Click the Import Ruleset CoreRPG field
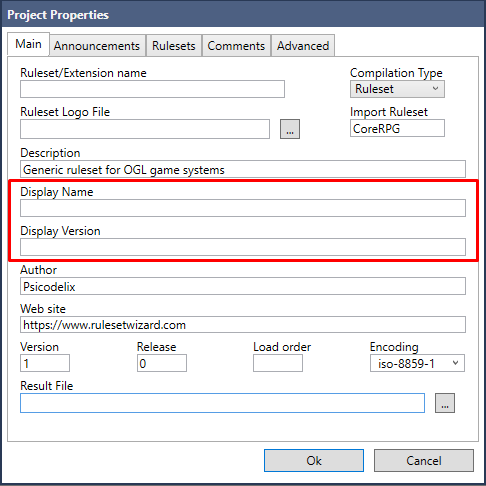 (397, 128)
